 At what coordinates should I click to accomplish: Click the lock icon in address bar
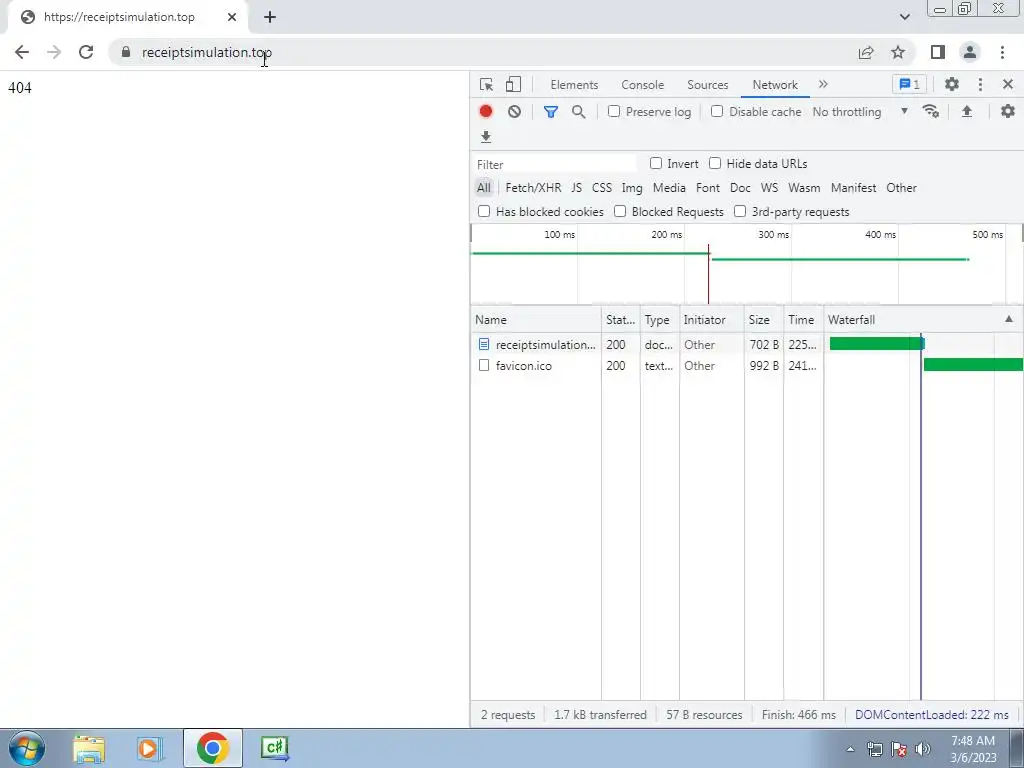(126, 52)
